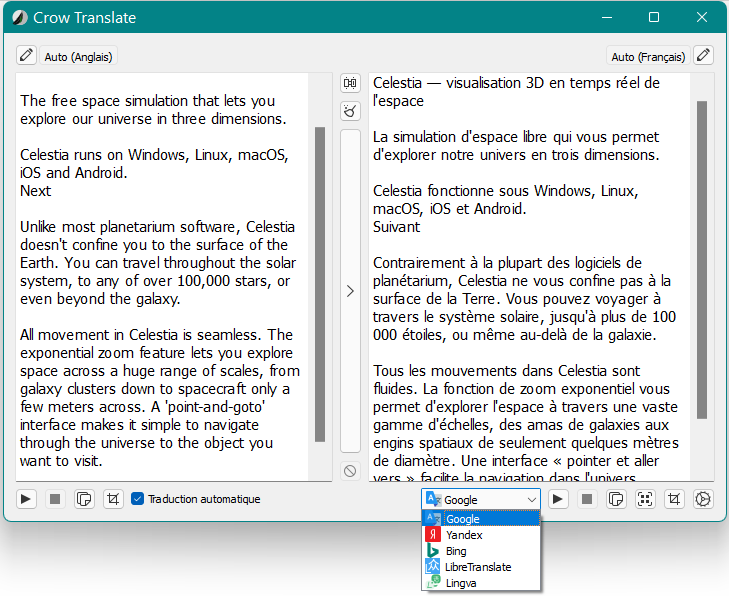Minimize the Crow Translate window
The height and width of the screenshot is (596, 729).
click(606, 17)
